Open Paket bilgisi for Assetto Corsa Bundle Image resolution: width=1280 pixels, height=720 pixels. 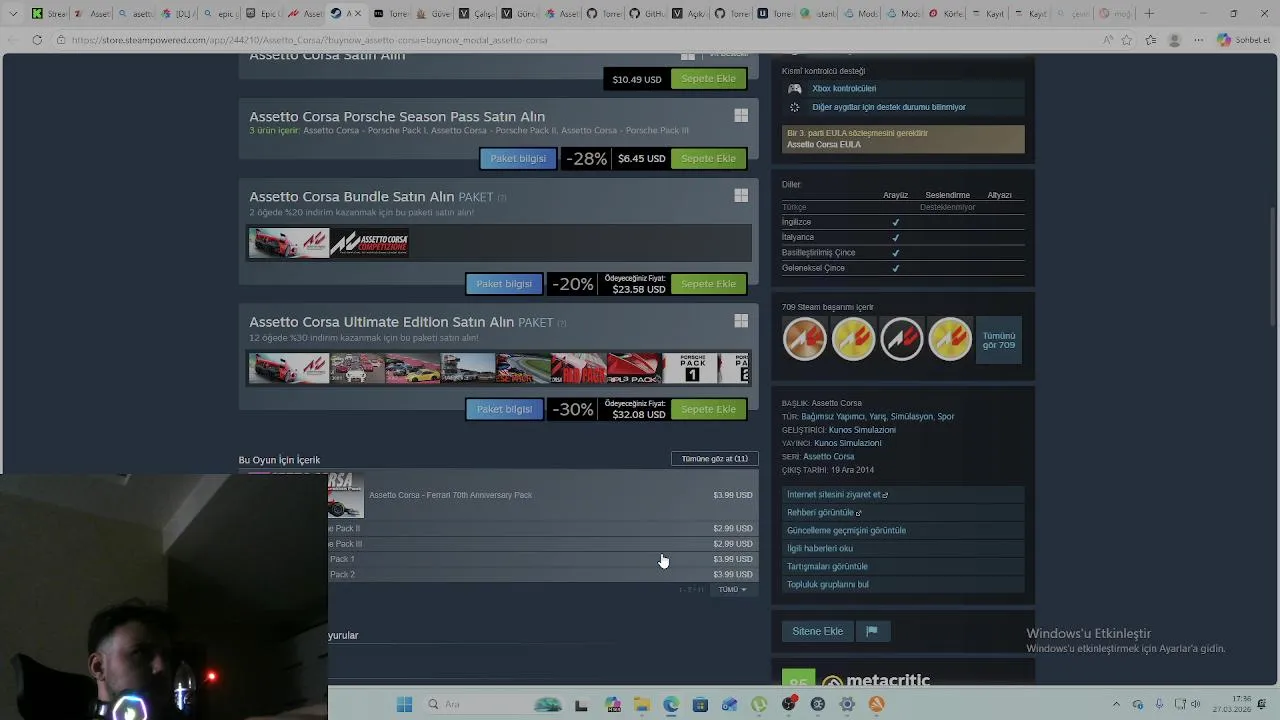pyautogui.click(x=504, y=284)
